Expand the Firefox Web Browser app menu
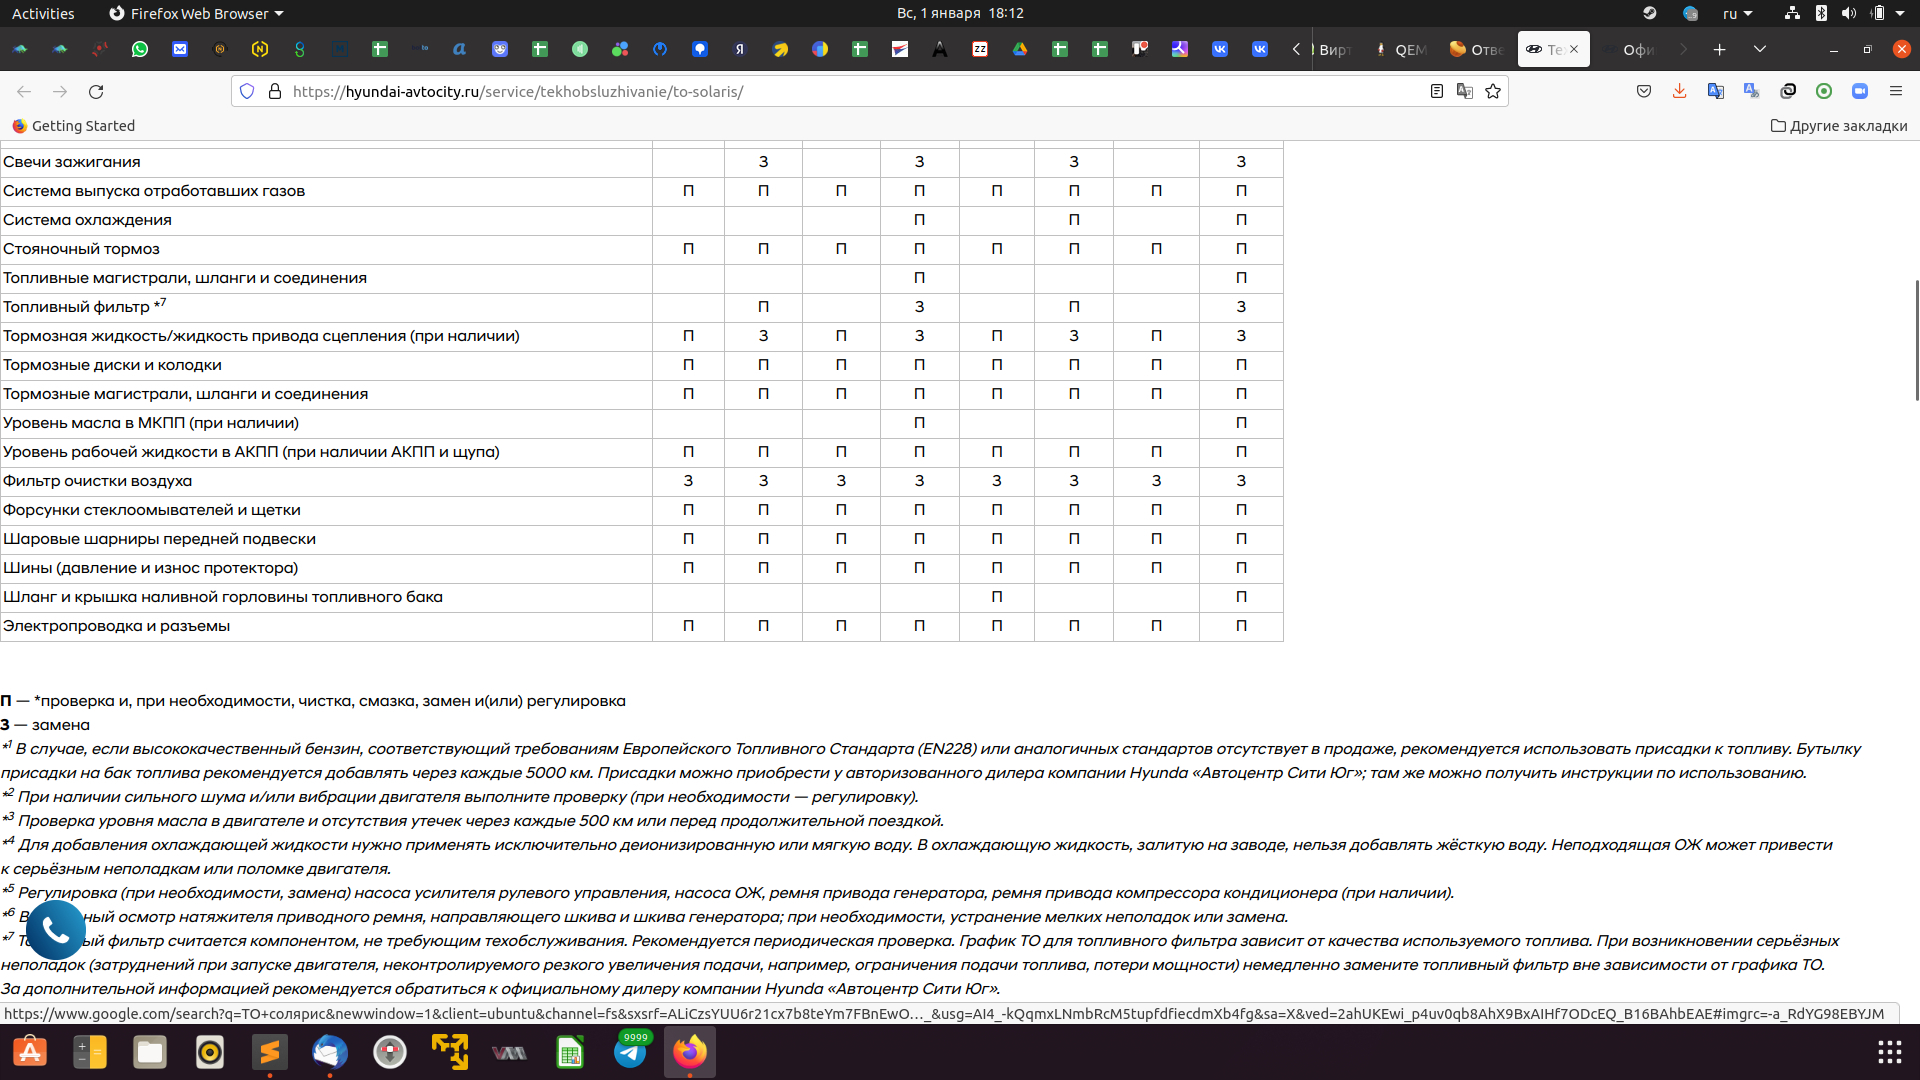Screen dimensions: 1920x1080 (x=197, y=13)
